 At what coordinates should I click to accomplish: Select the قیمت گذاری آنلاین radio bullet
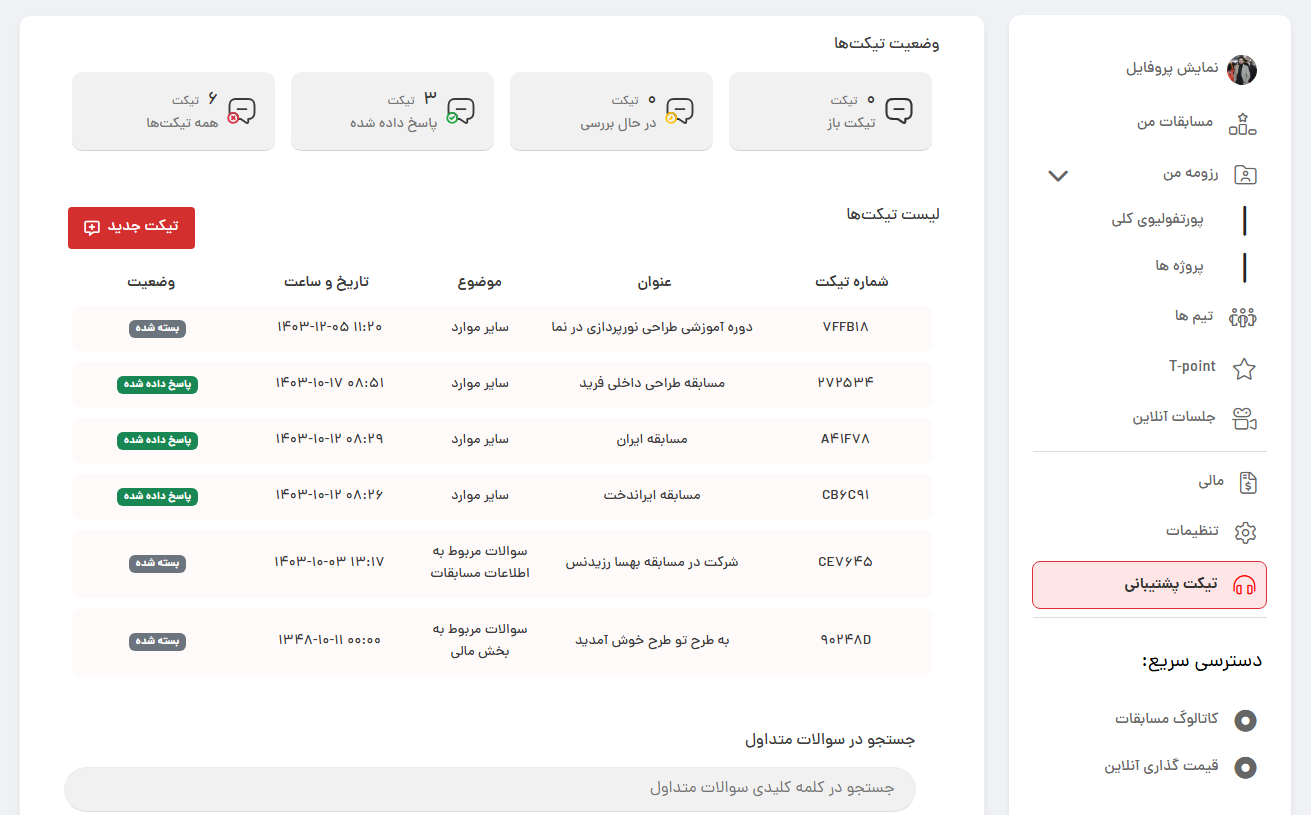(1245, 768)
